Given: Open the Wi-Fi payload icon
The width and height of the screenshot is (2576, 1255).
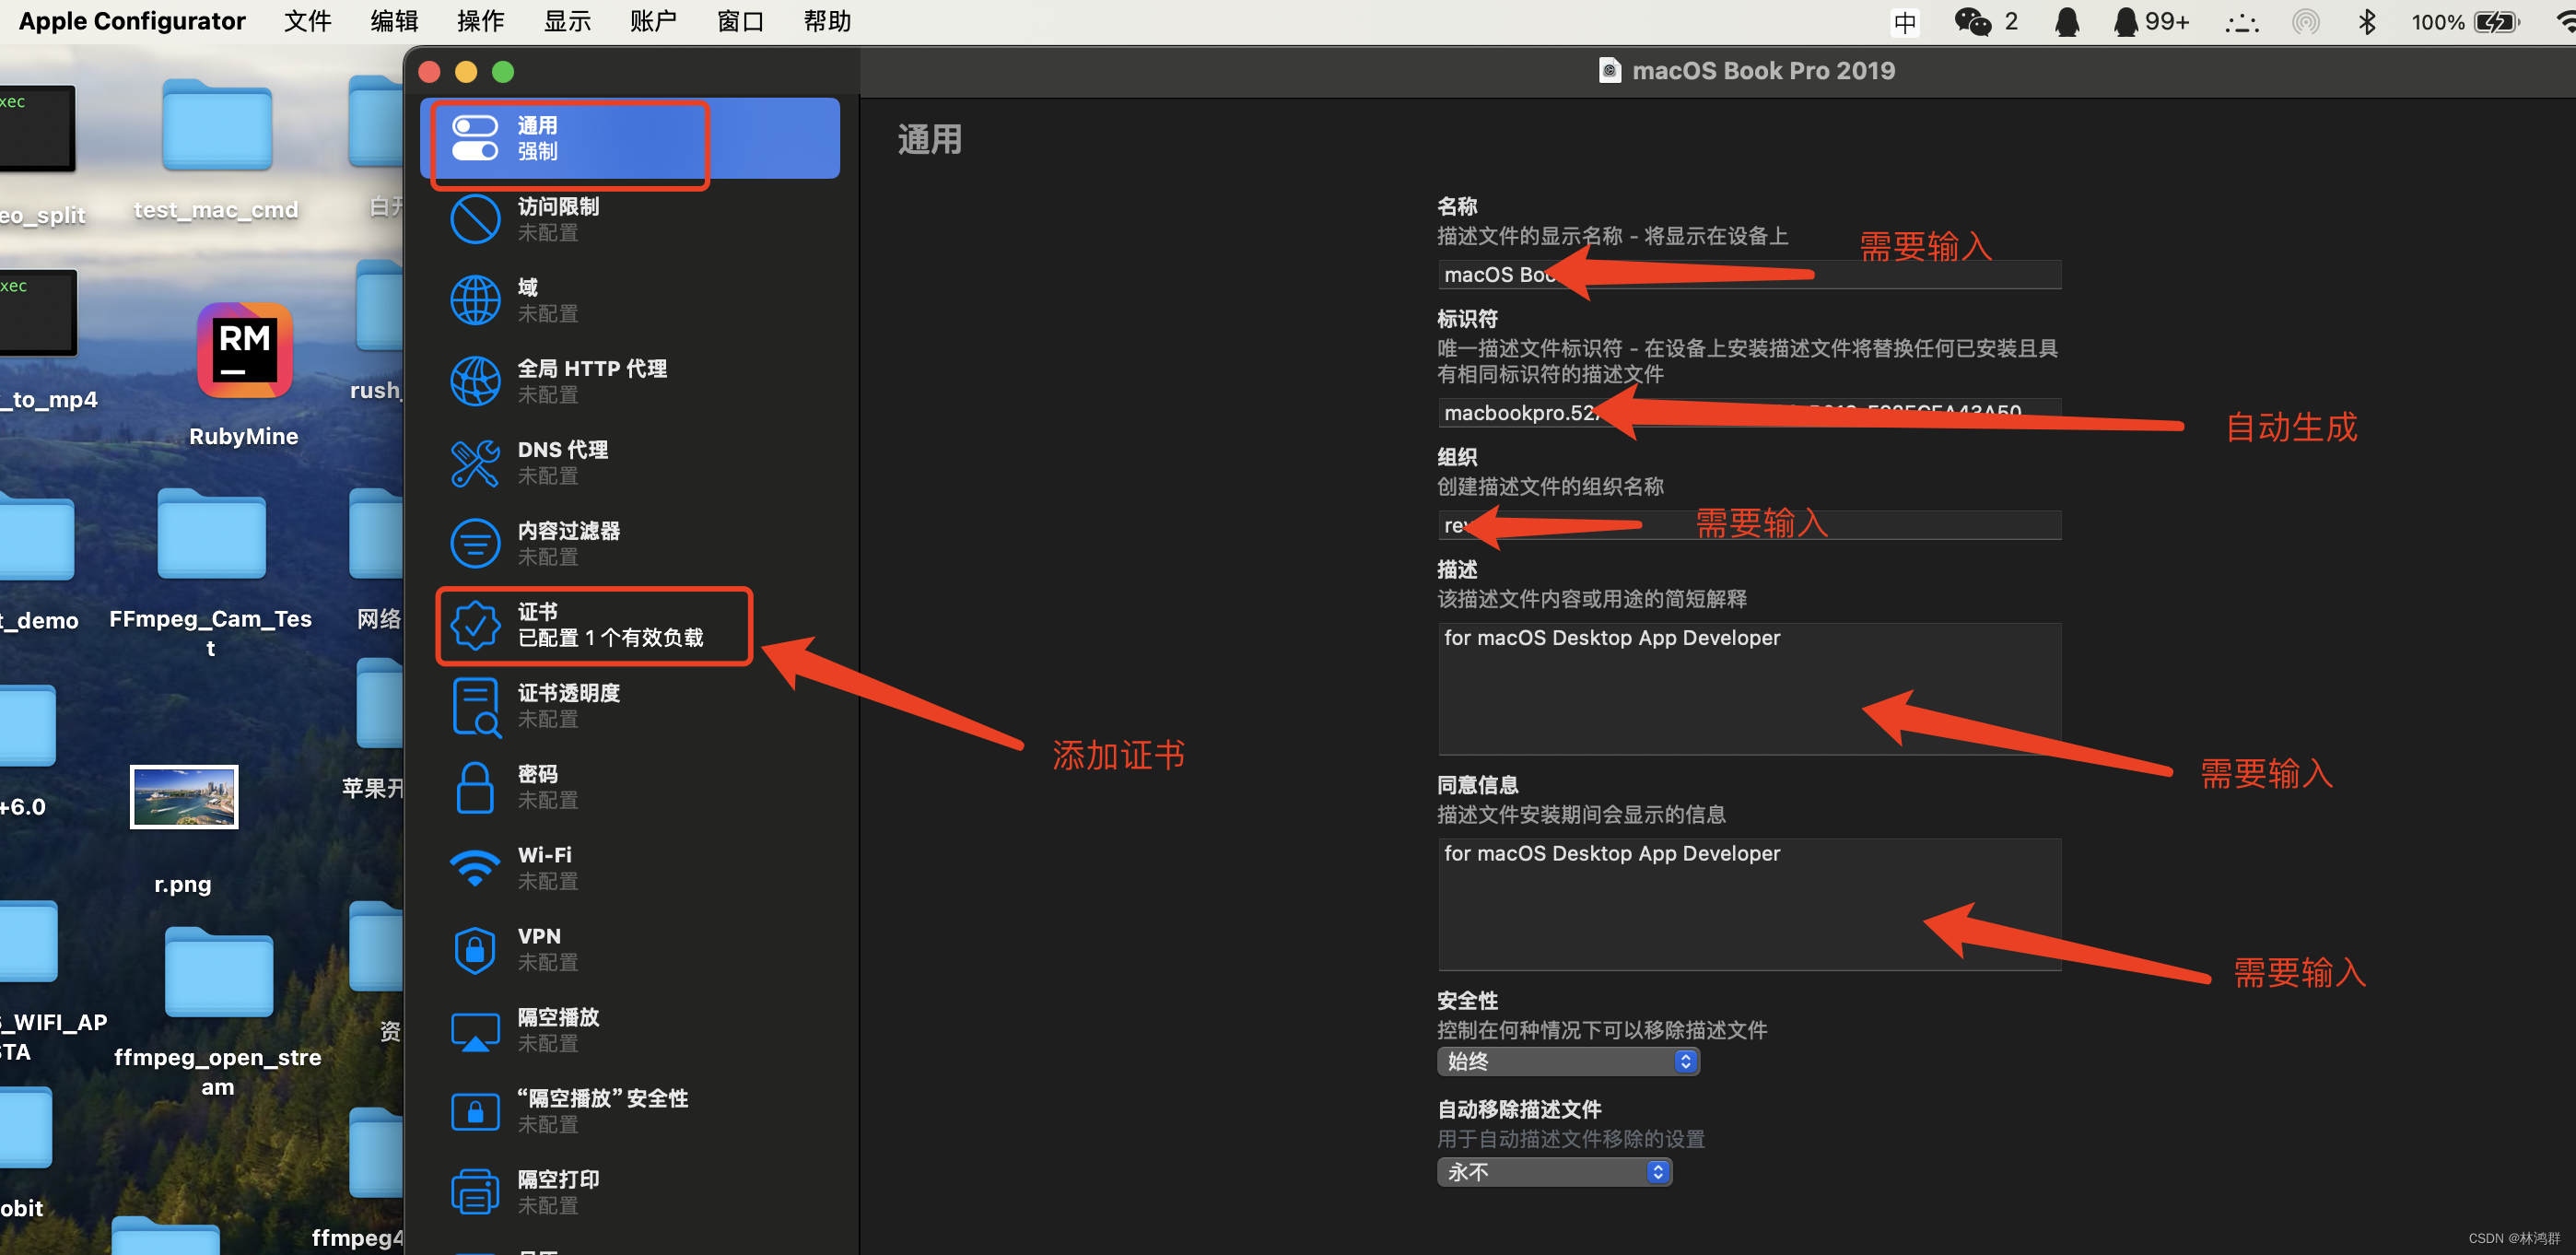Looking at the screenshot, I should pos(475,868).
